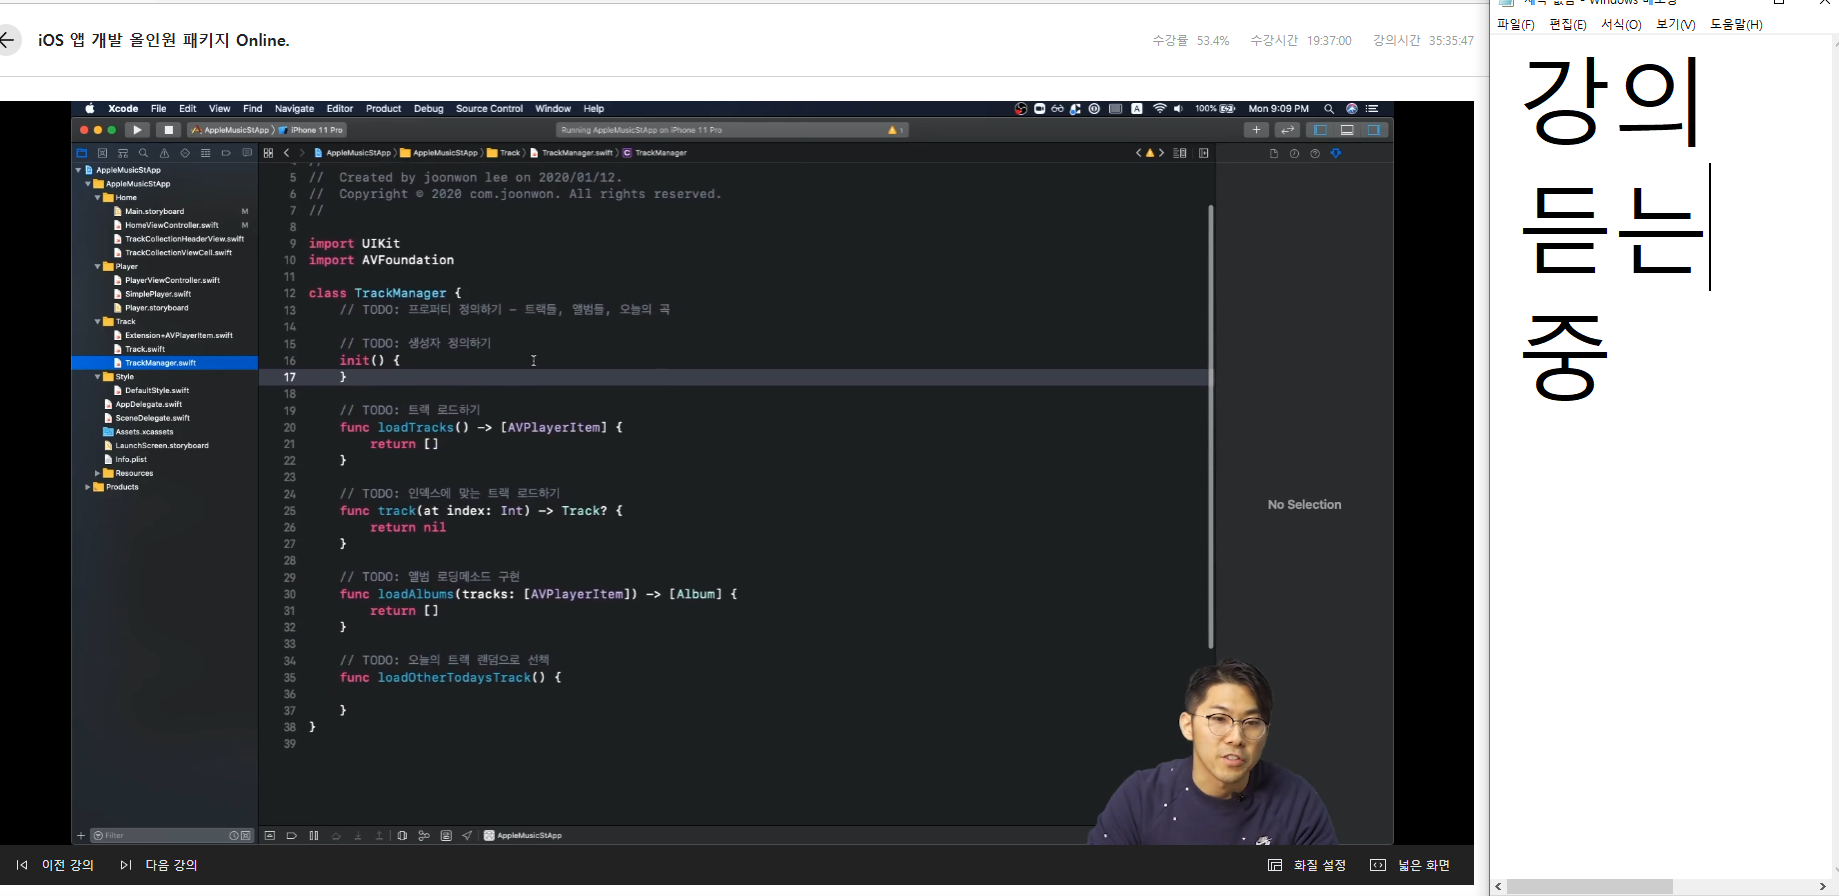This screenshot has height=896, width=1839.
Task: Open Notepad's 파일(F) menu
Action: pos(1516,25)
